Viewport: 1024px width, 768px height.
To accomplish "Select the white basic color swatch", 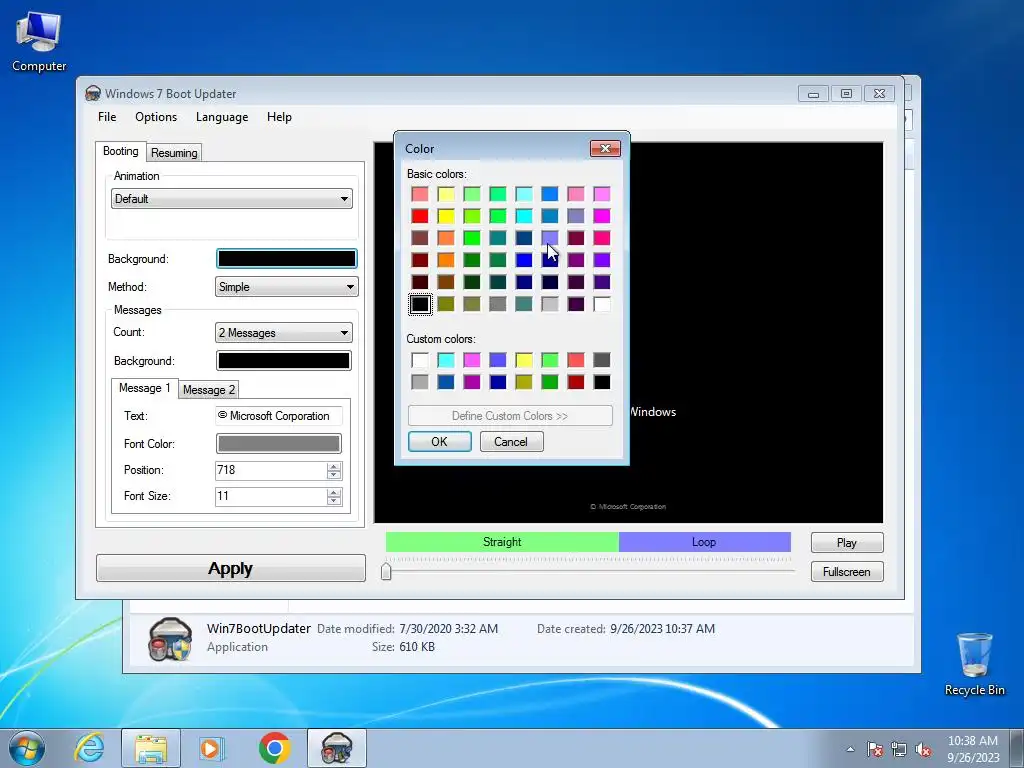I will [x=602, y=304].
